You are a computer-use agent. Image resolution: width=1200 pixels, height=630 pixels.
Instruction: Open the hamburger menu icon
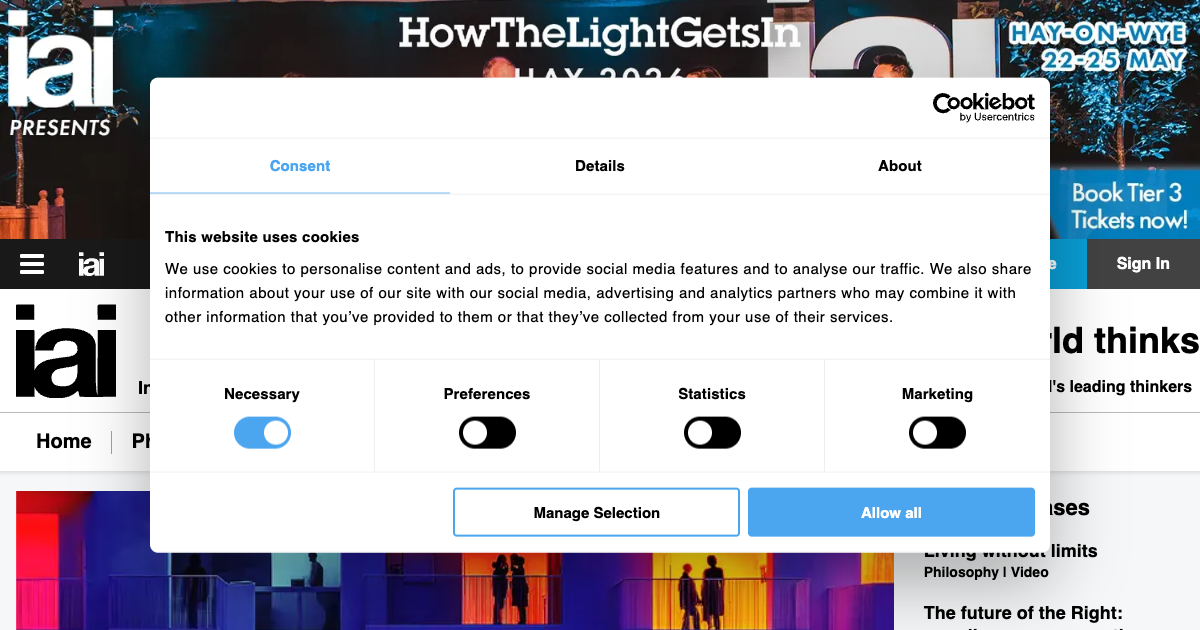[32, 264]
